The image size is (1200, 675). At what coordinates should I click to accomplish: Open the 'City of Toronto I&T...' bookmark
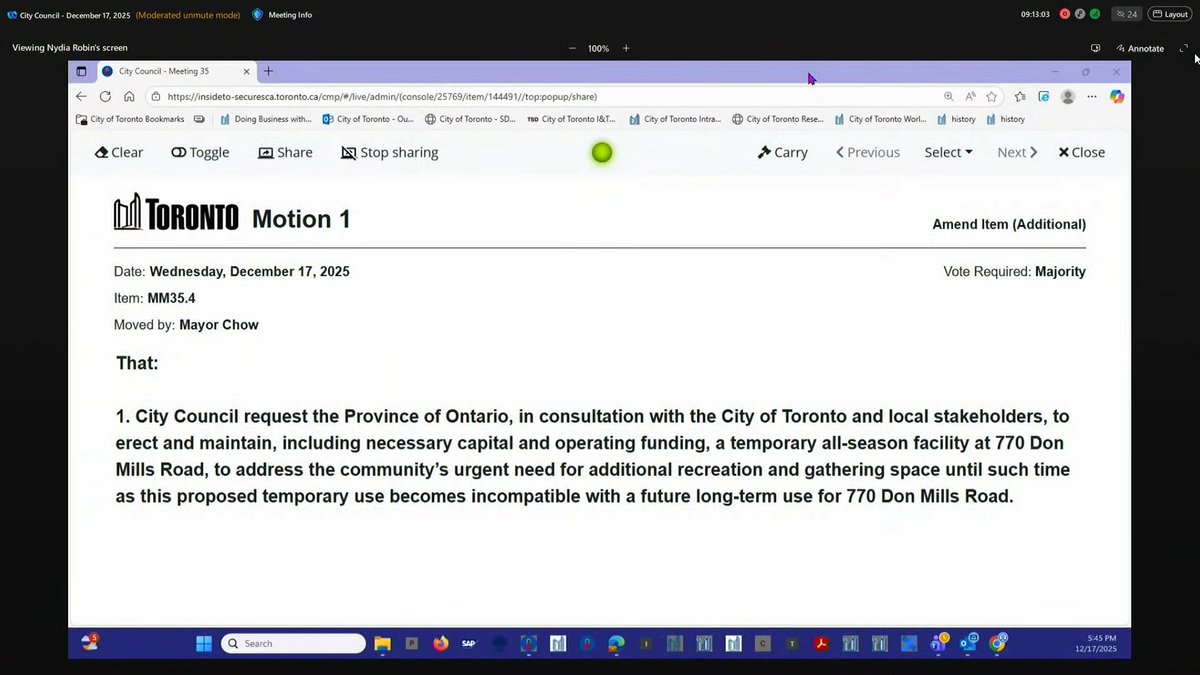(x=573, y=119)
